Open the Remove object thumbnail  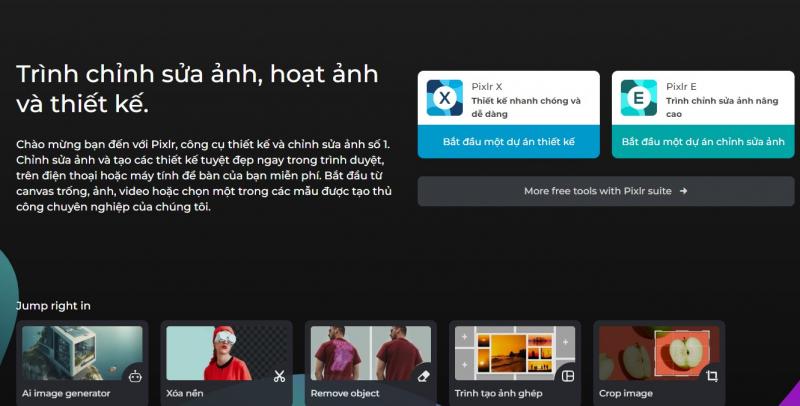click(x=371, y=353)
